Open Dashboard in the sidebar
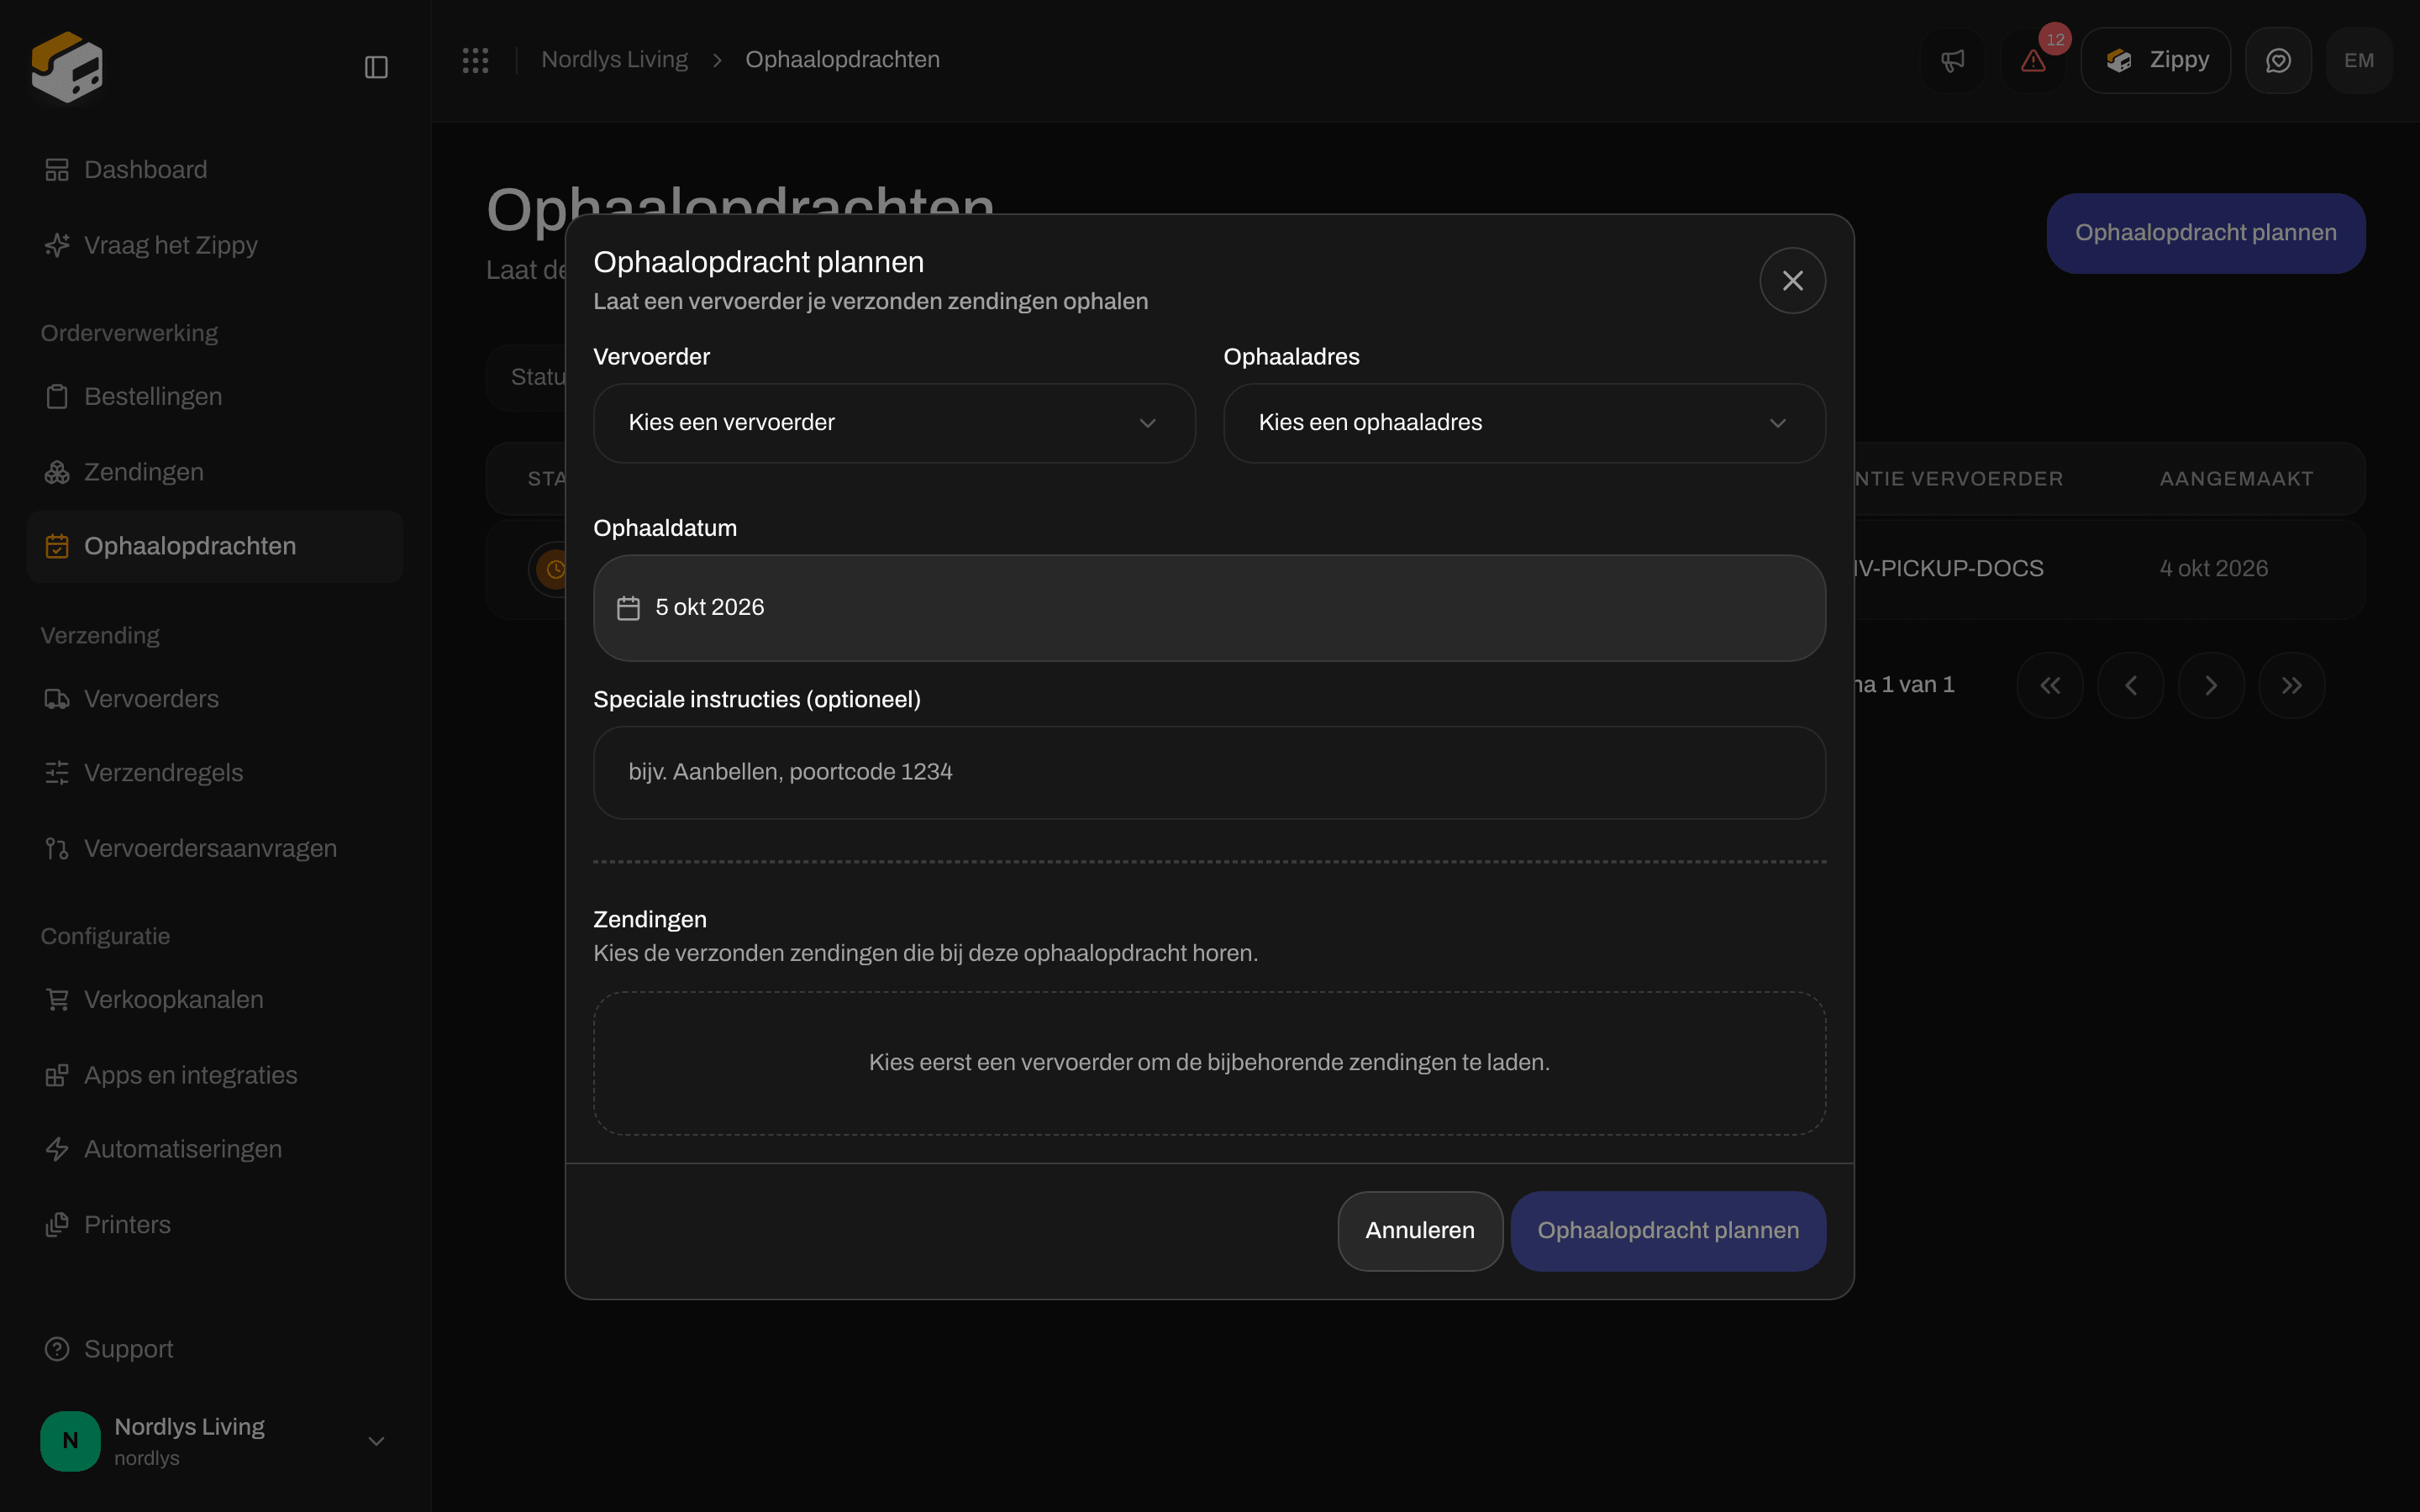The width and height of the screenshot is (2420, 1512). click(x=215, y=170)
